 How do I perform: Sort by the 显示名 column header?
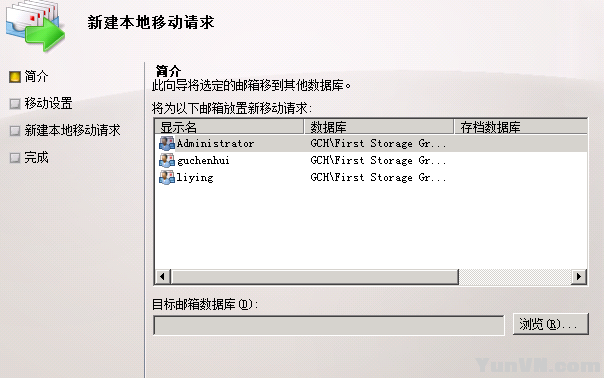point(230,127)
